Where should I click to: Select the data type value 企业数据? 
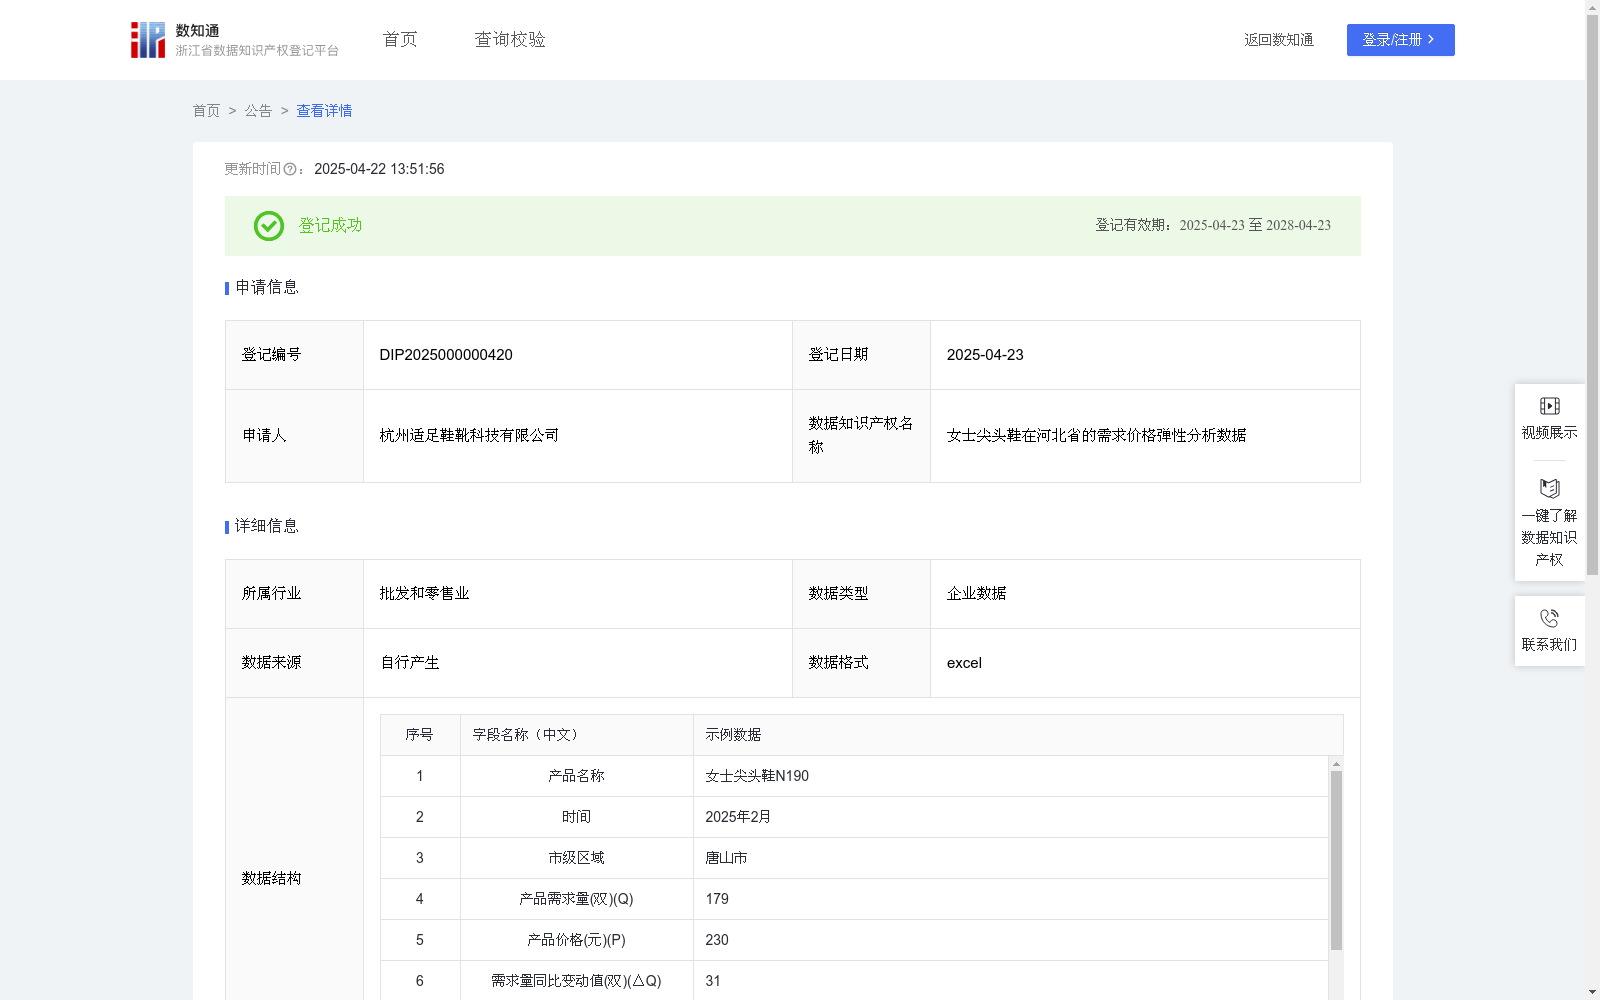[977, 594]
